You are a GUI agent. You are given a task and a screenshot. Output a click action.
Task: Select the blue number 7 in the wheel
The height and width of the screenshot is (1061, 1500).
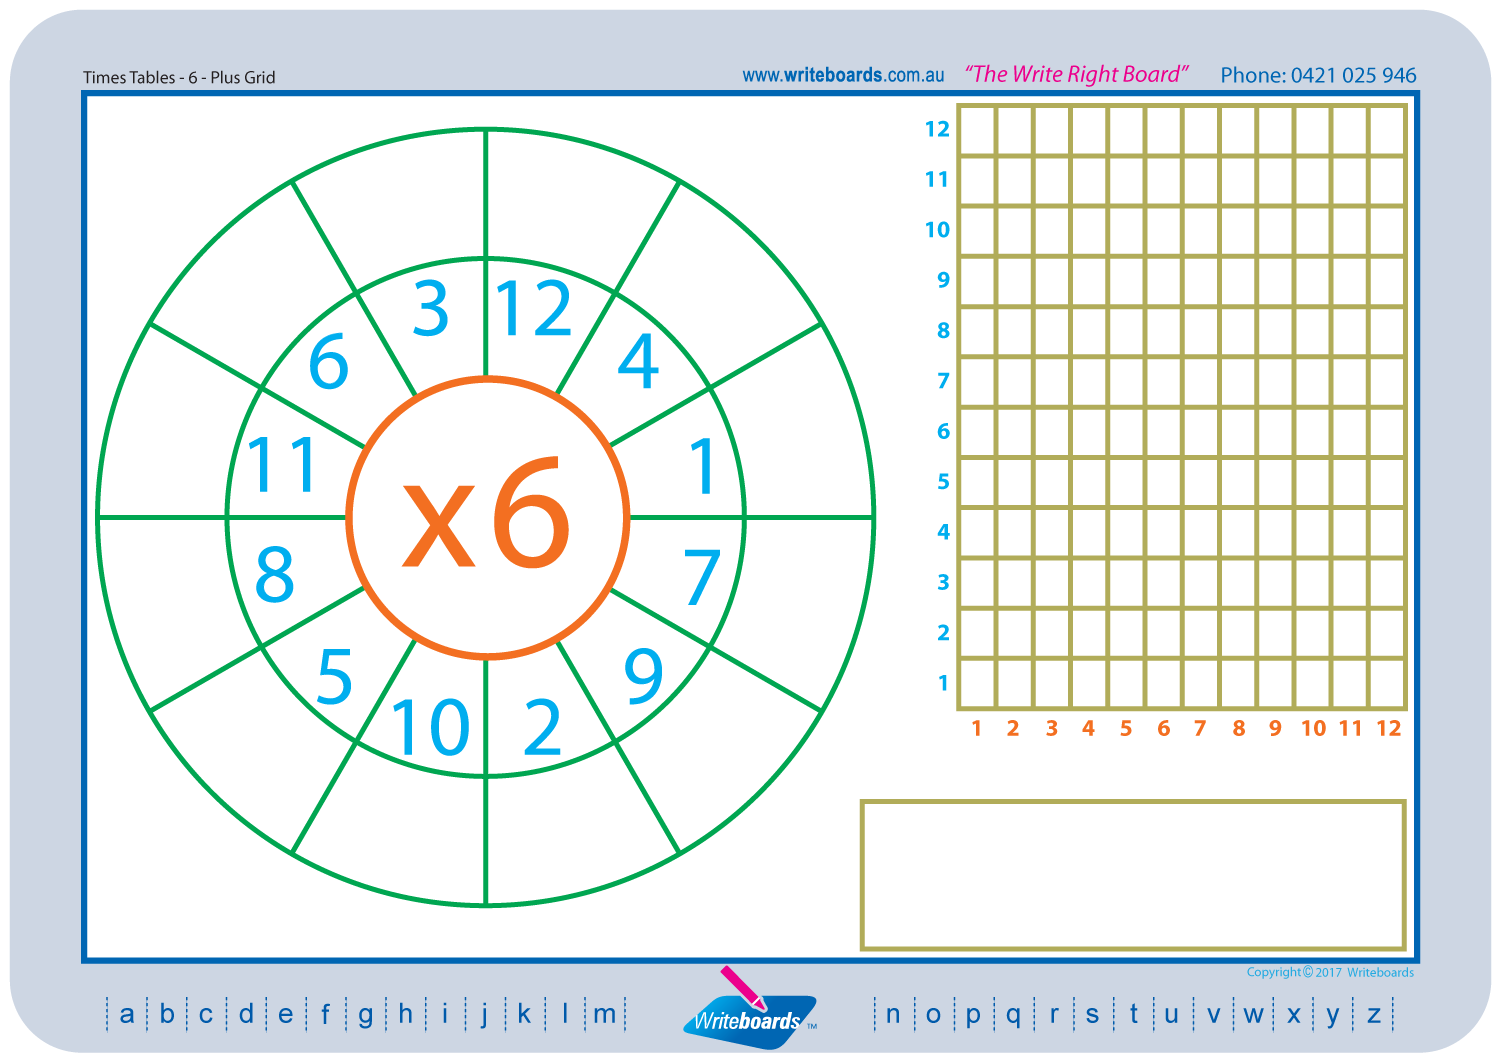tap(702, 577)
